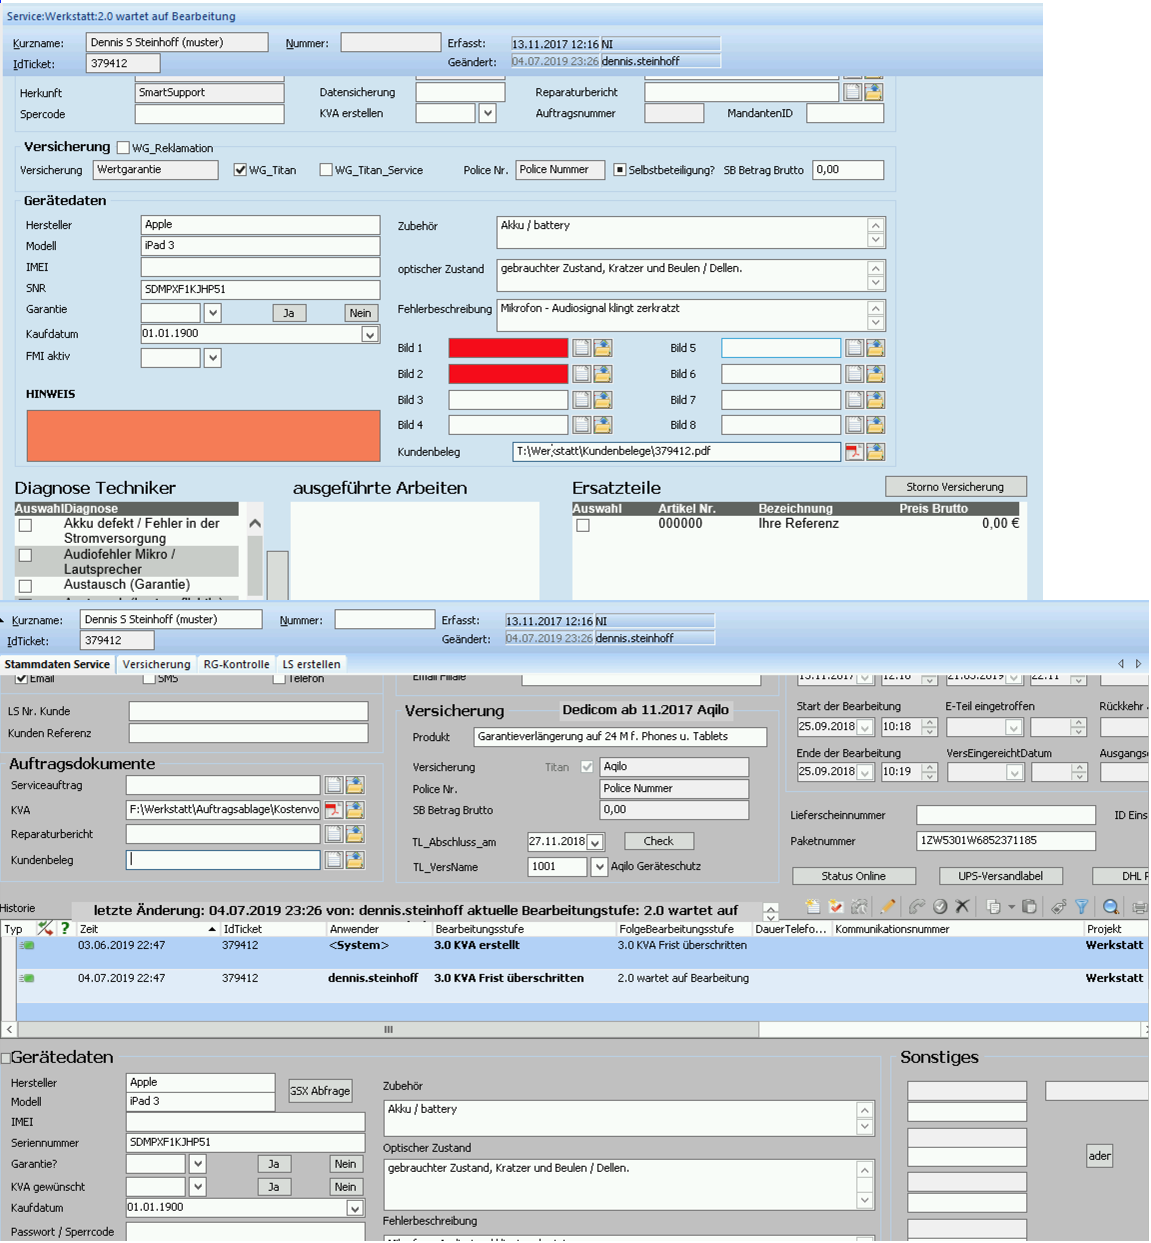
Task: Click the GSX Abfrage button
Action: [320, 1091]
